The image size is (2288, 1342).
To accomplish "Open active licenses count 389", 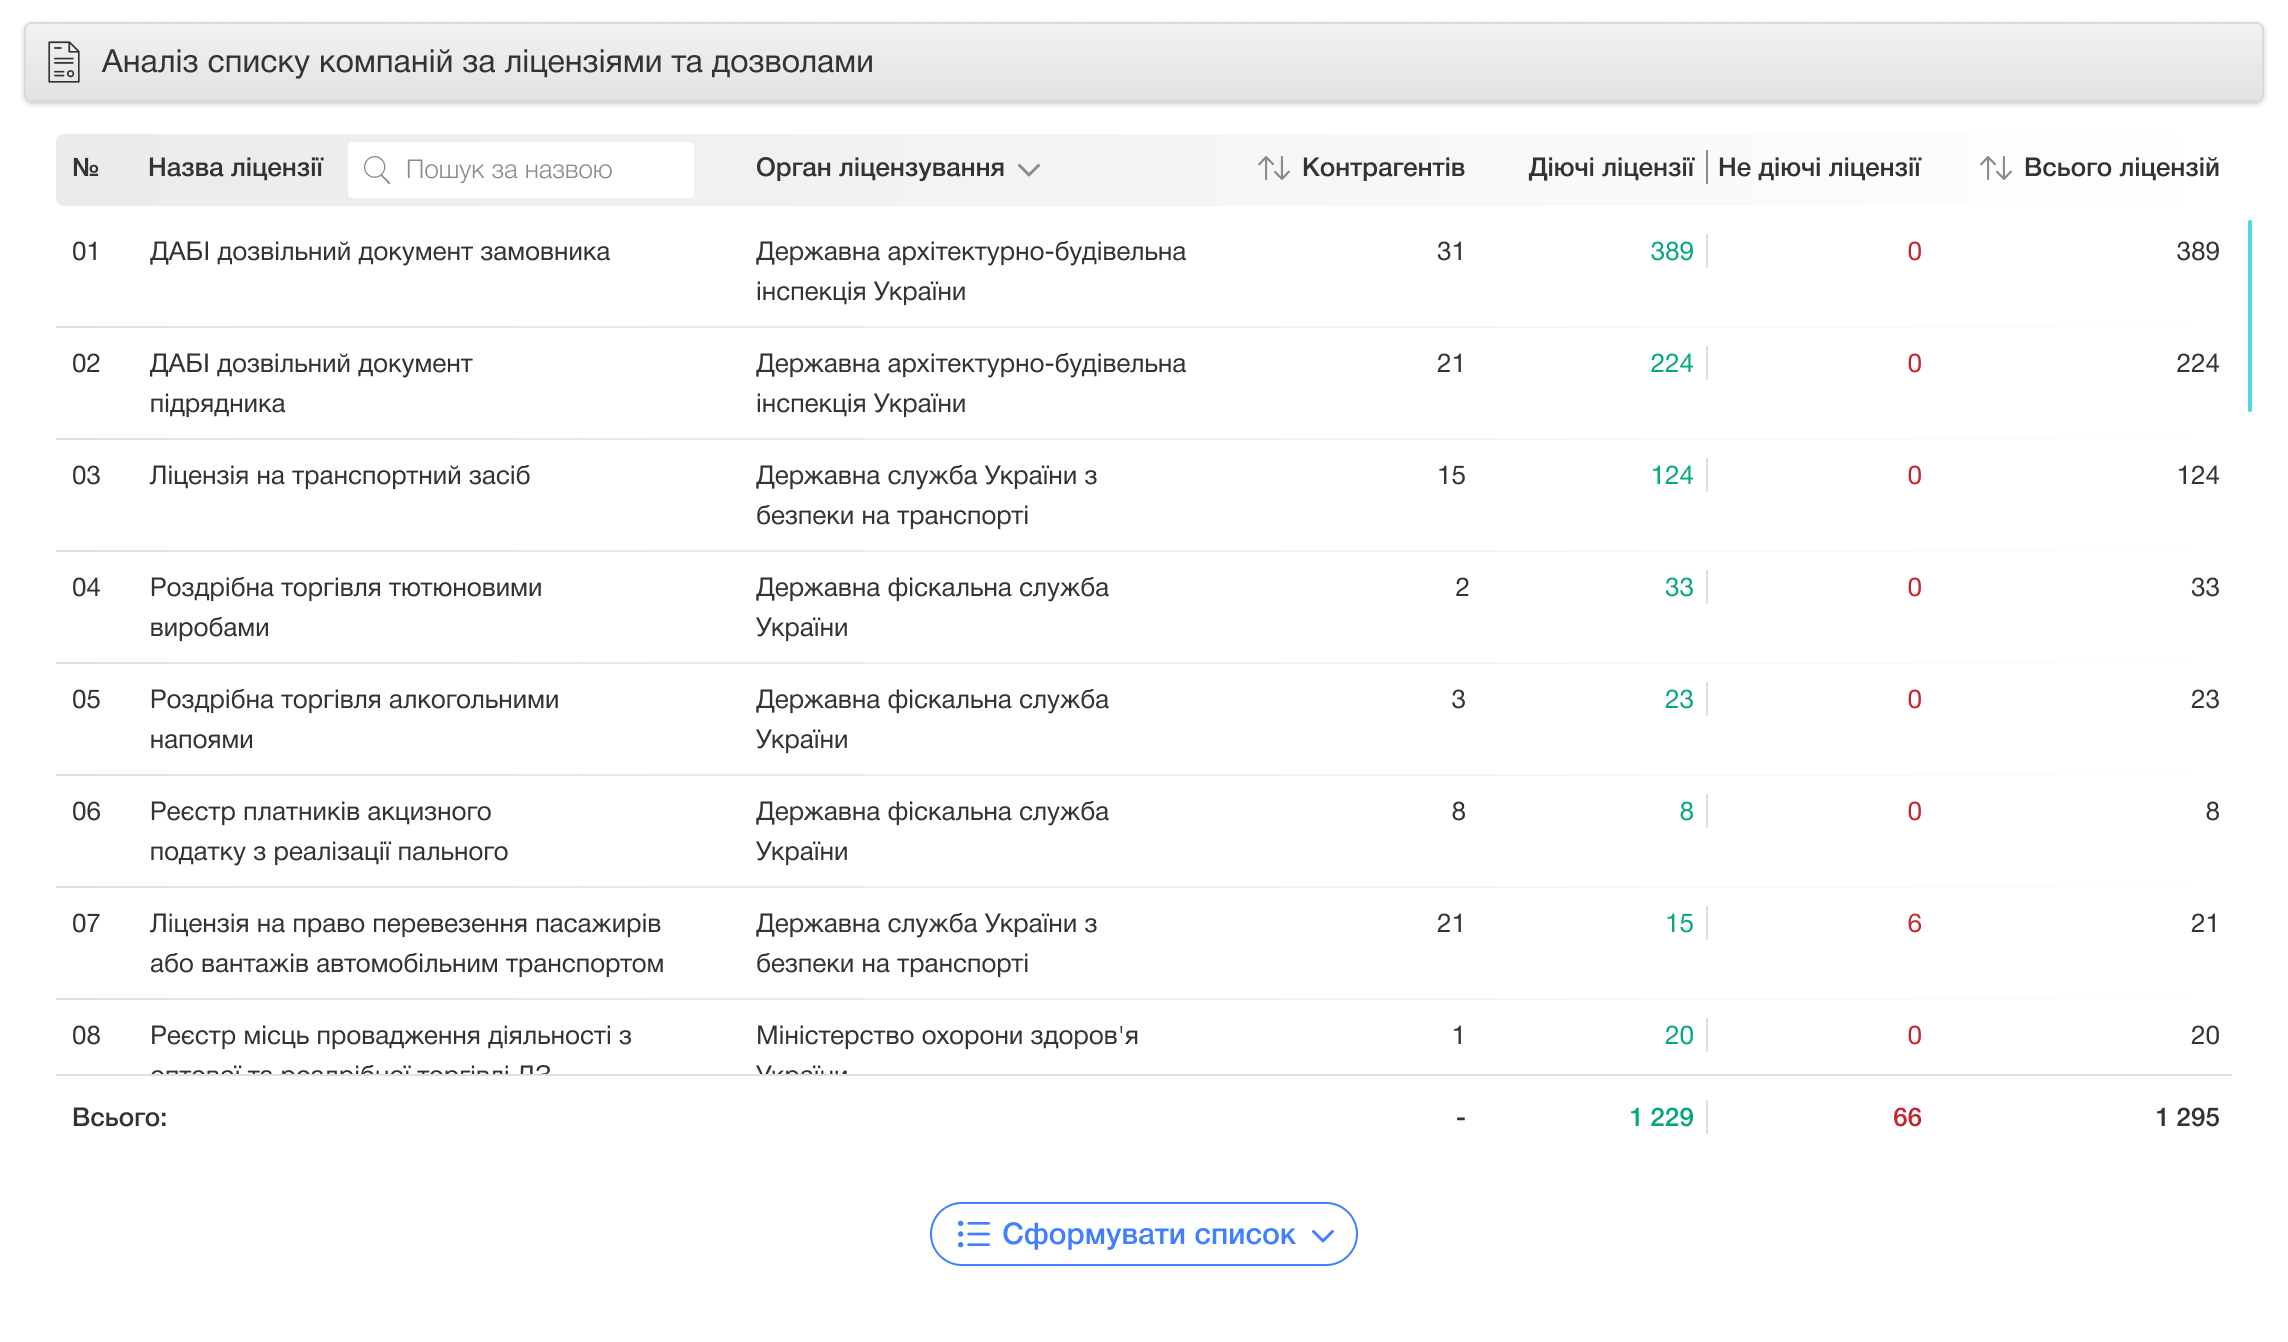I will (x=1671, y=251).
